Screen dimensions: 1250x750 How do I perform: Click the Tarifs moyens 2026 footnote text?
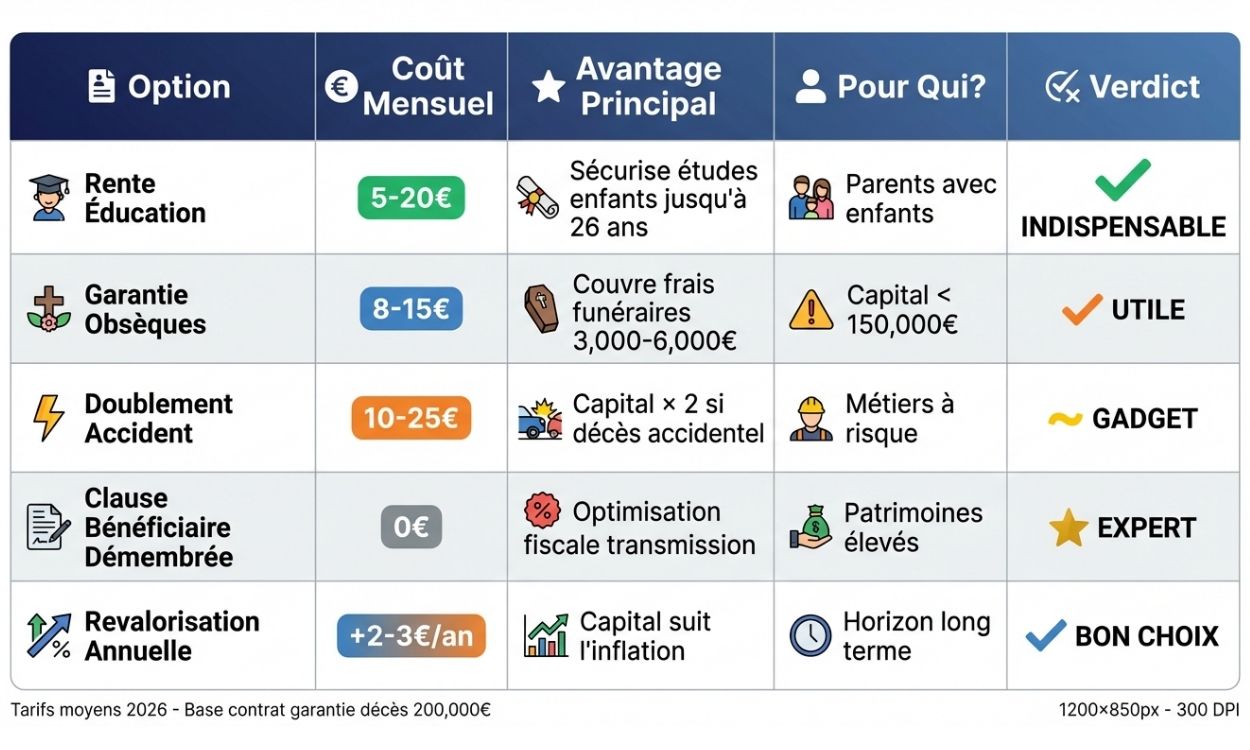[x=251, y=710]
